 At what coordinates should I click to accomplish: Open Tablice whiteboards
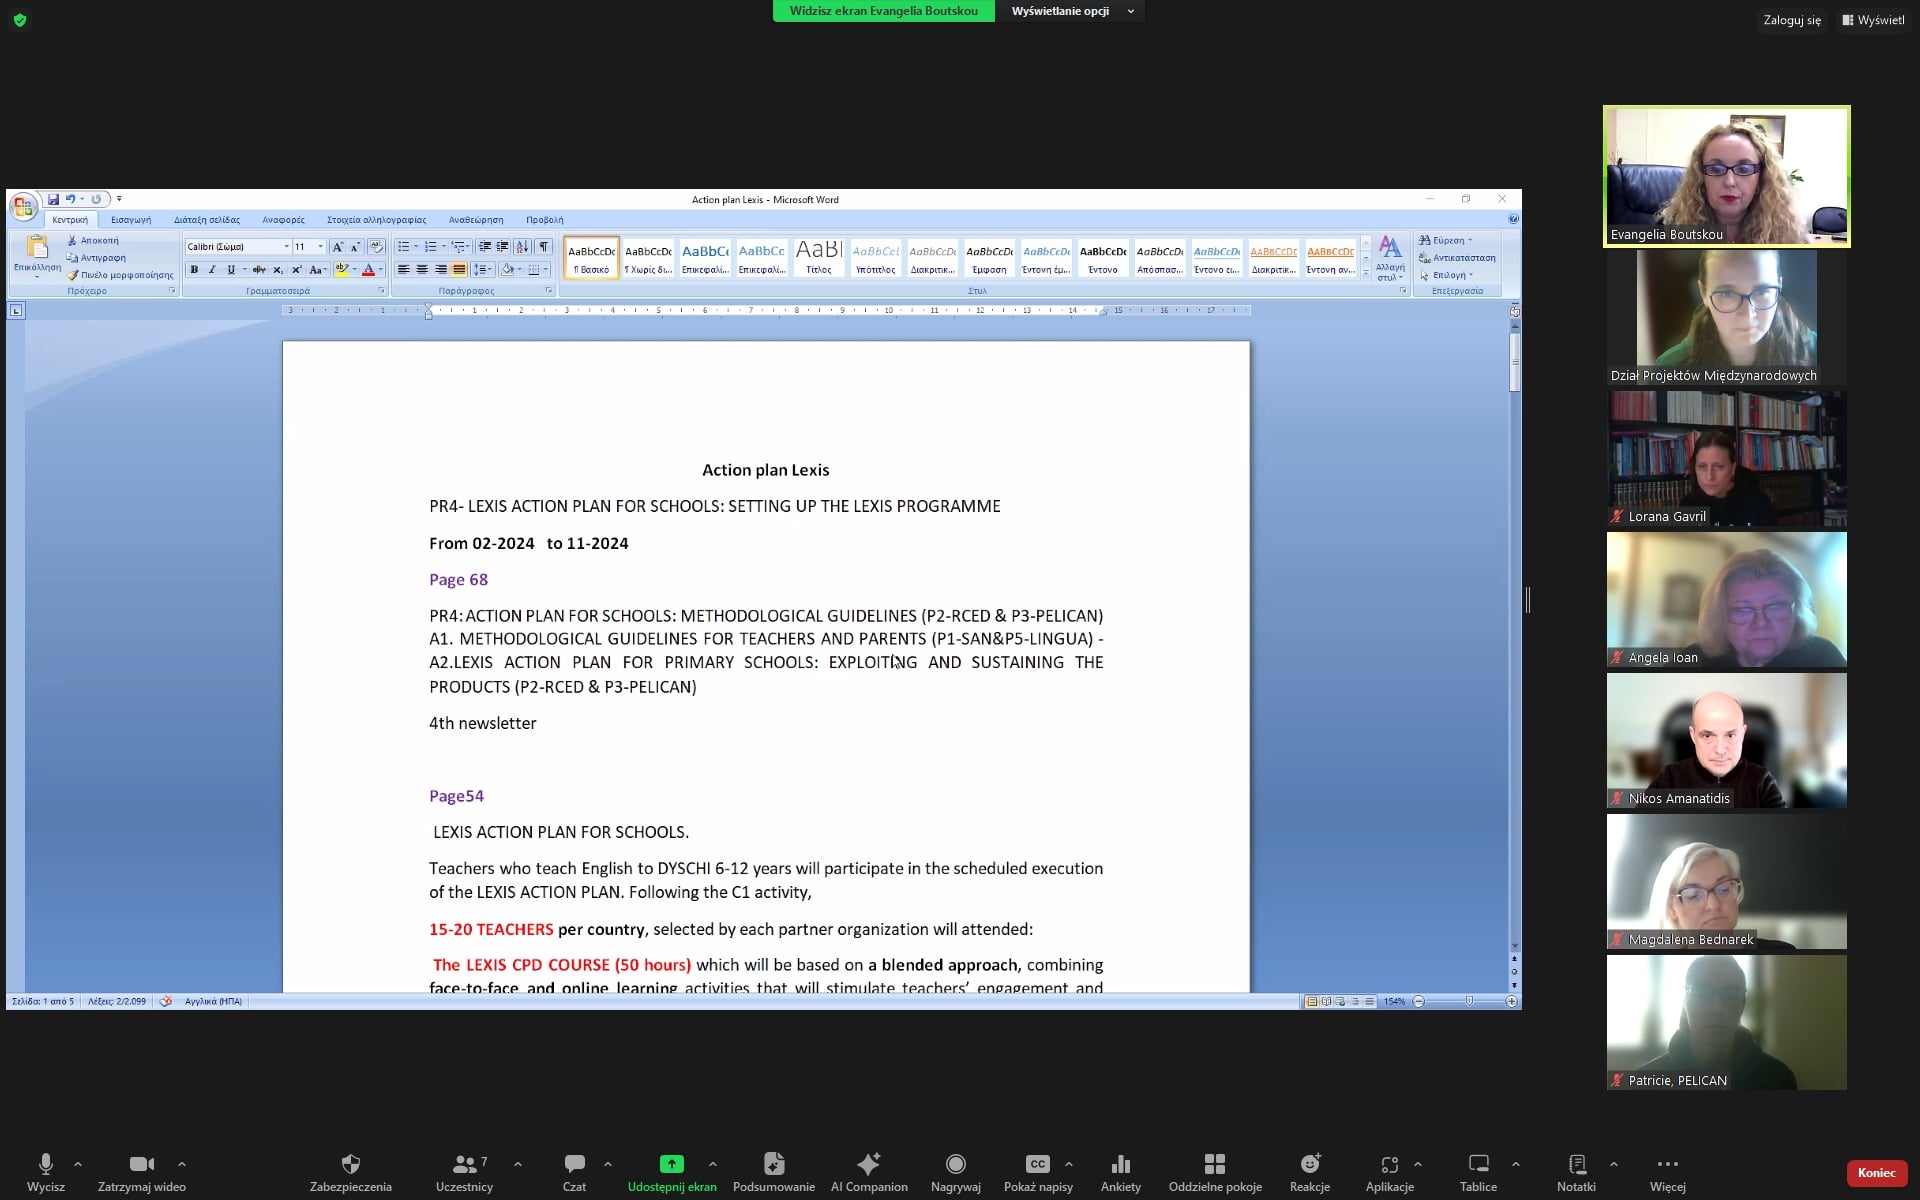click(x=1478, y=1171)
